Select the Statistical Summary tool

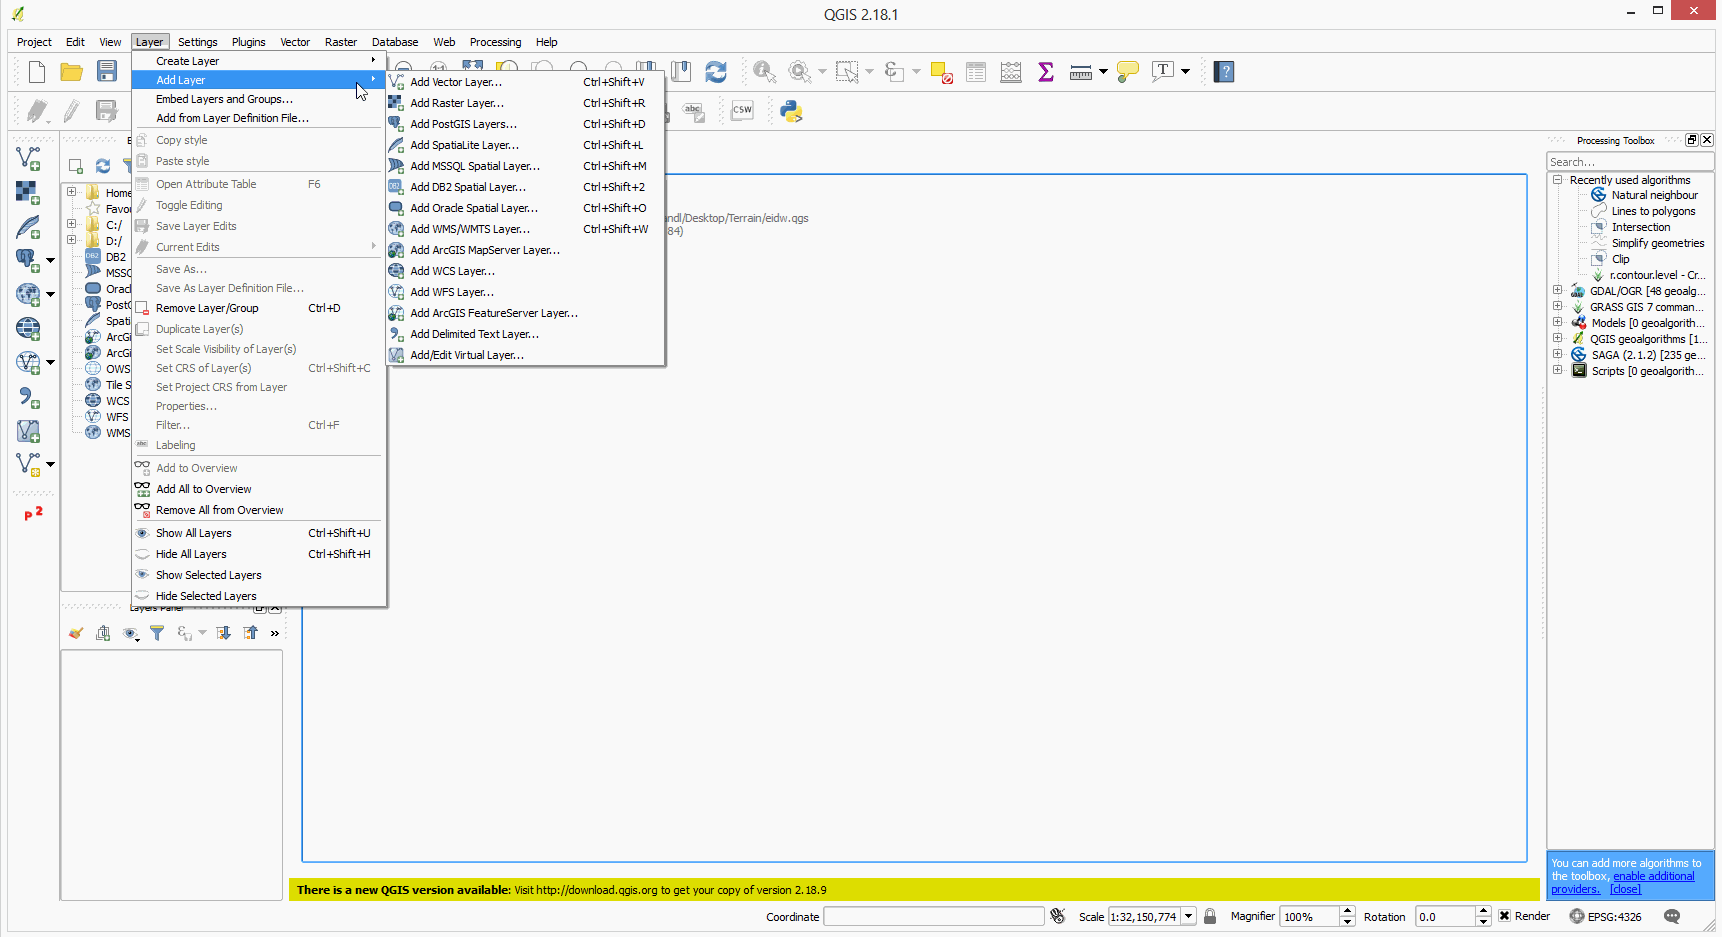point(1045,71)
